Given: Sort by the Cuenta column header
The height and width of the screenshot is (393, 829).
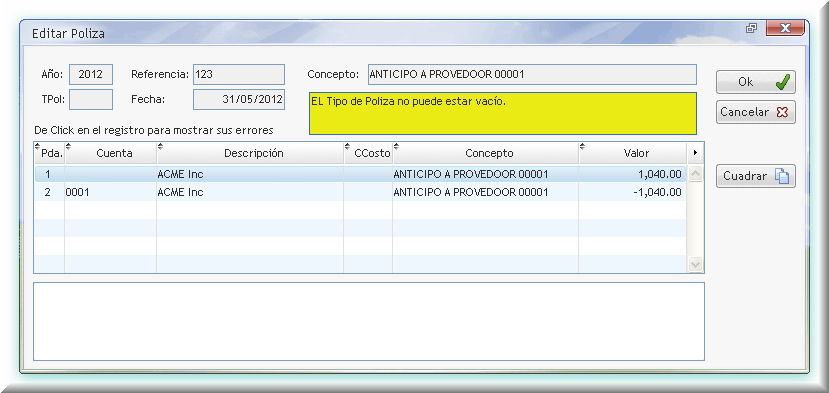Looking at the screenshot, I should 110,153.
